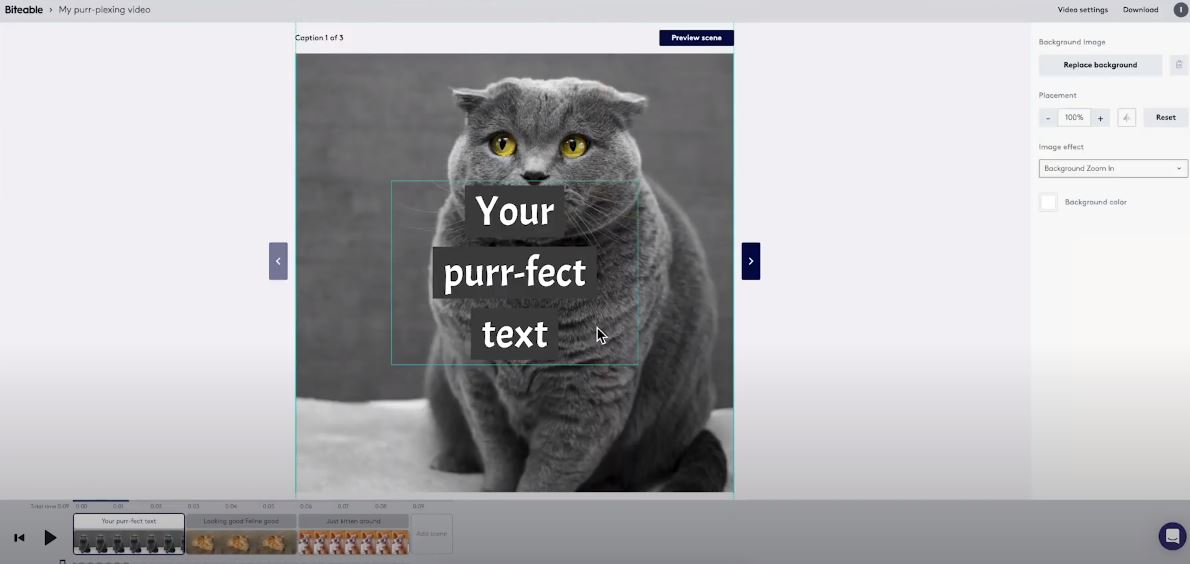Delete background image with trash icon

coord(1179,65)
